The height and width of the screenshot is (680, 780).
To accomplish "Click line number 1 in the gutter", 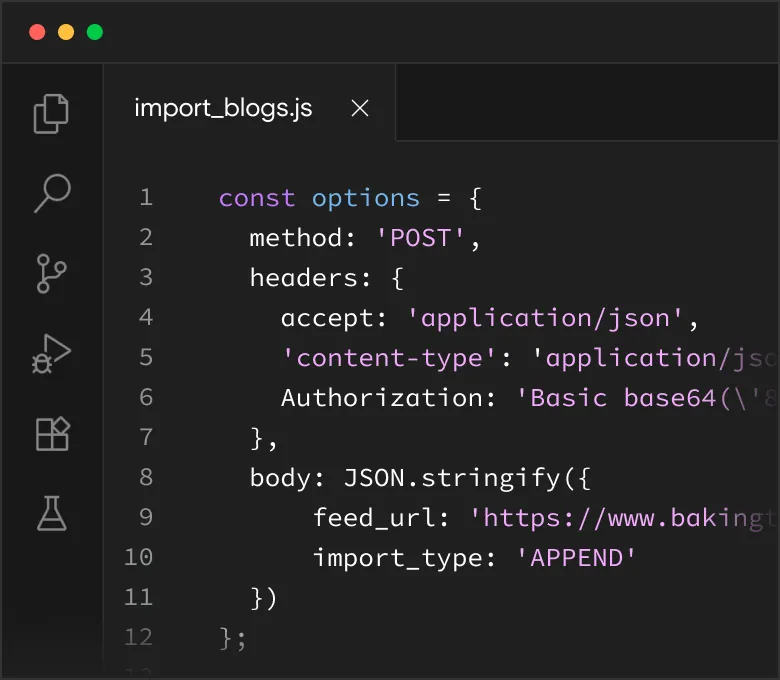I will tap(145, 198).
